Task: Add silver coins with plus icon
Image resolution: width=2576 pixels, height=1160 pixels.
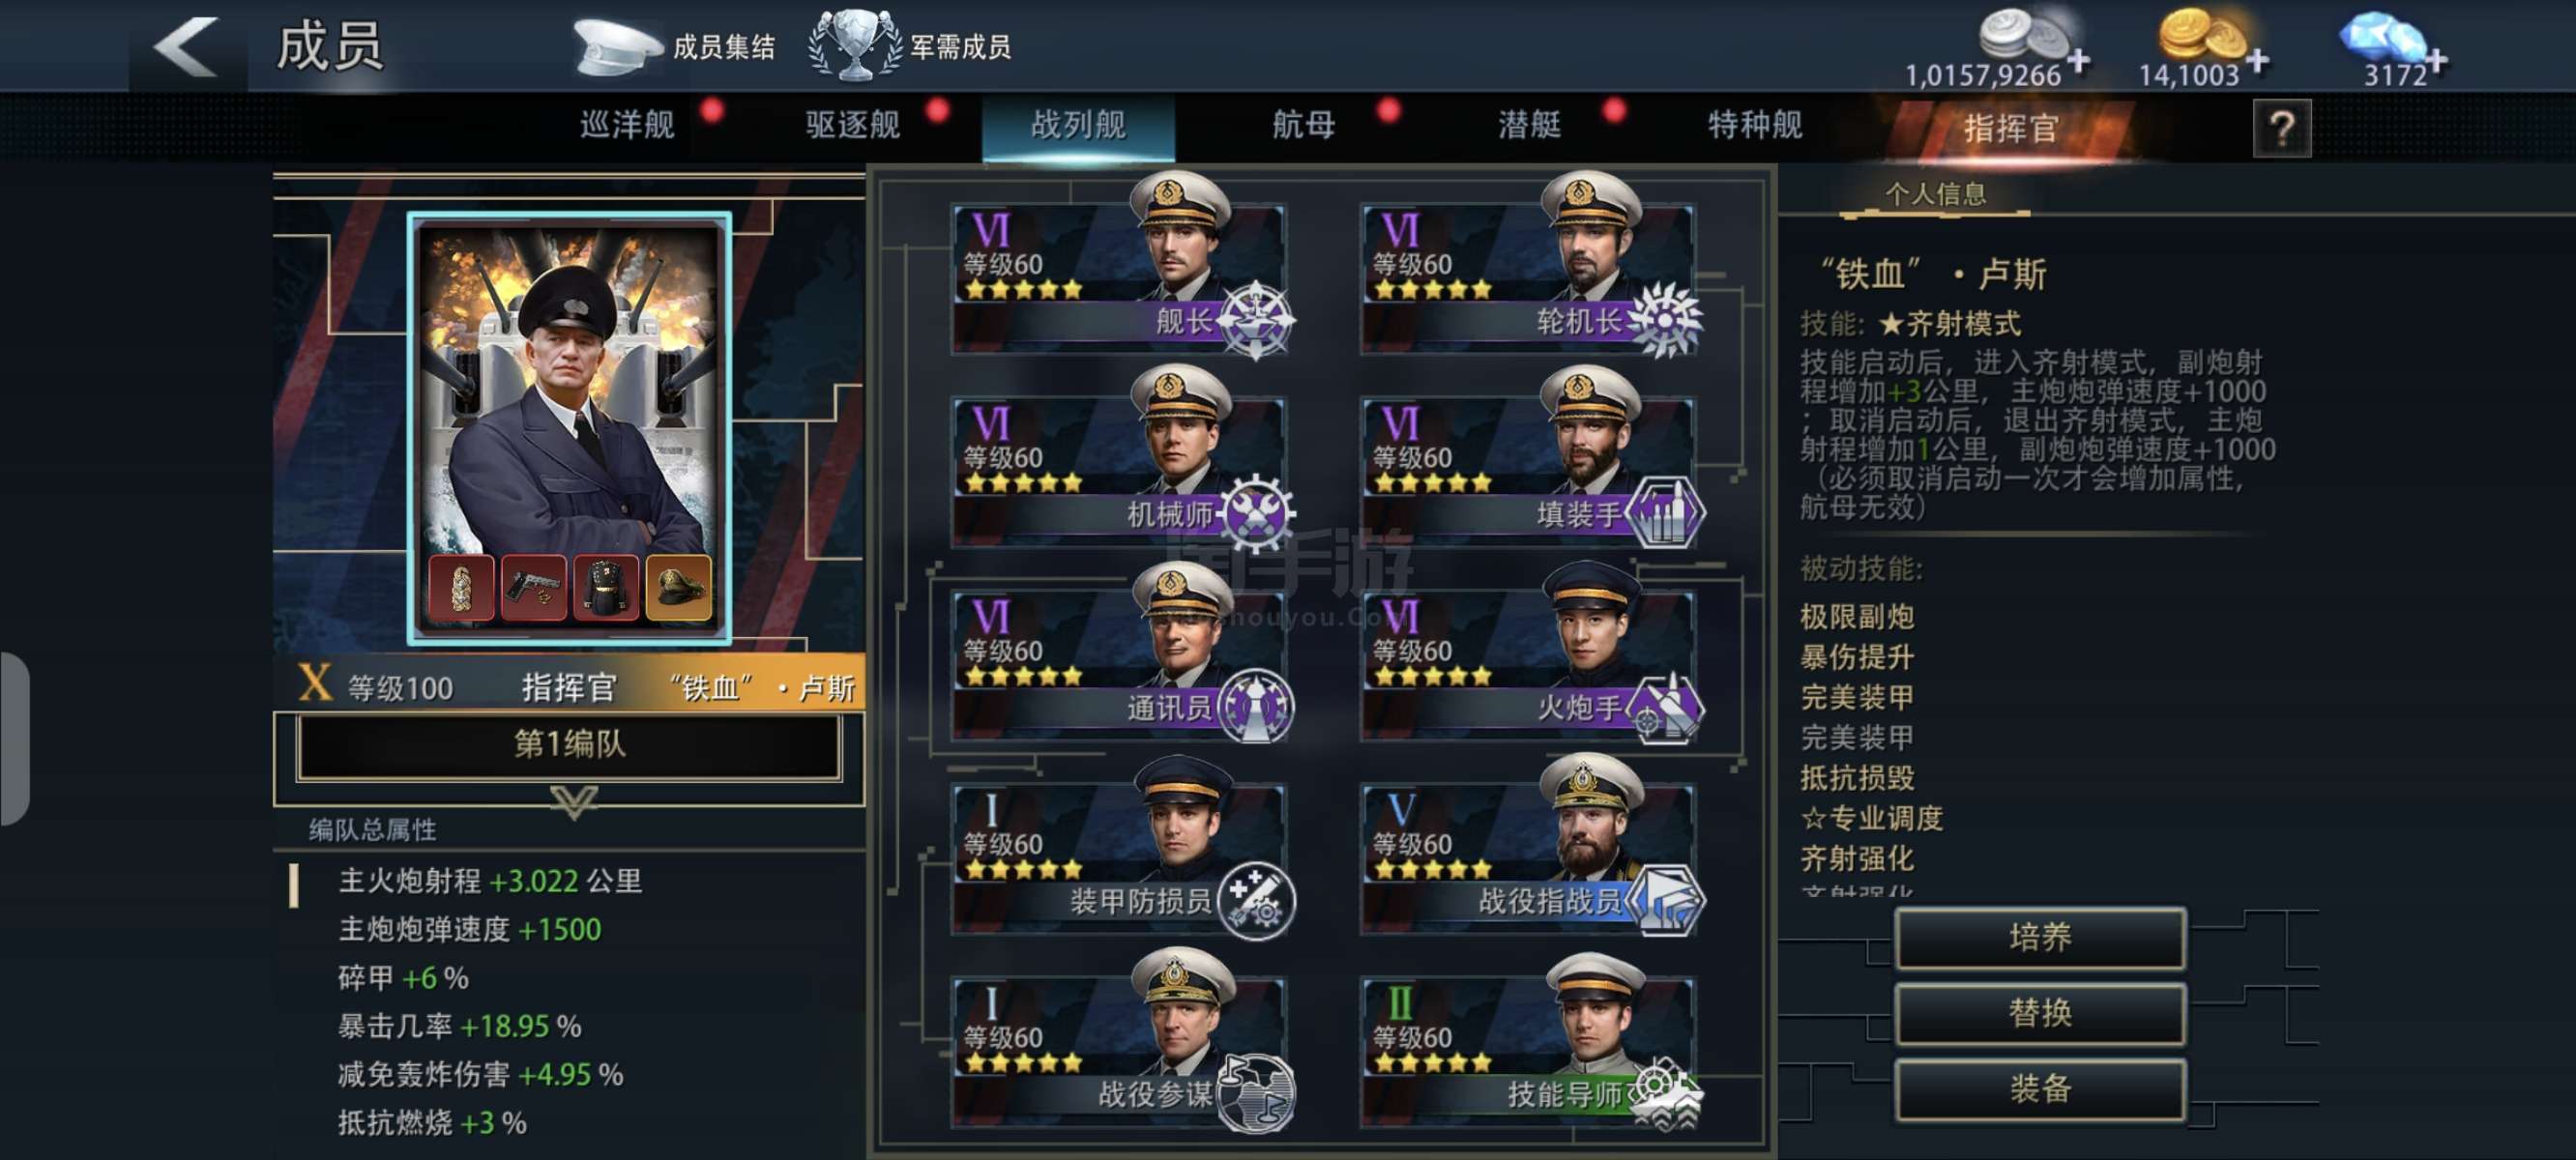Action: (x=2079, y=60)
